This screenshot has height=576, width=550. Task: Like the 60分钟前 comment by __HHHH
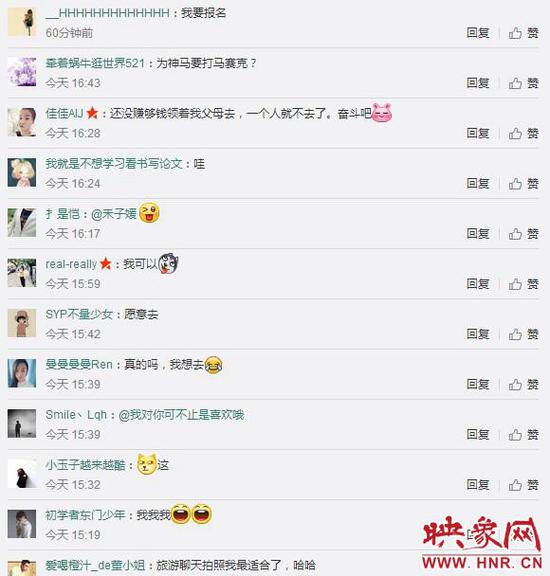point(524,33)
